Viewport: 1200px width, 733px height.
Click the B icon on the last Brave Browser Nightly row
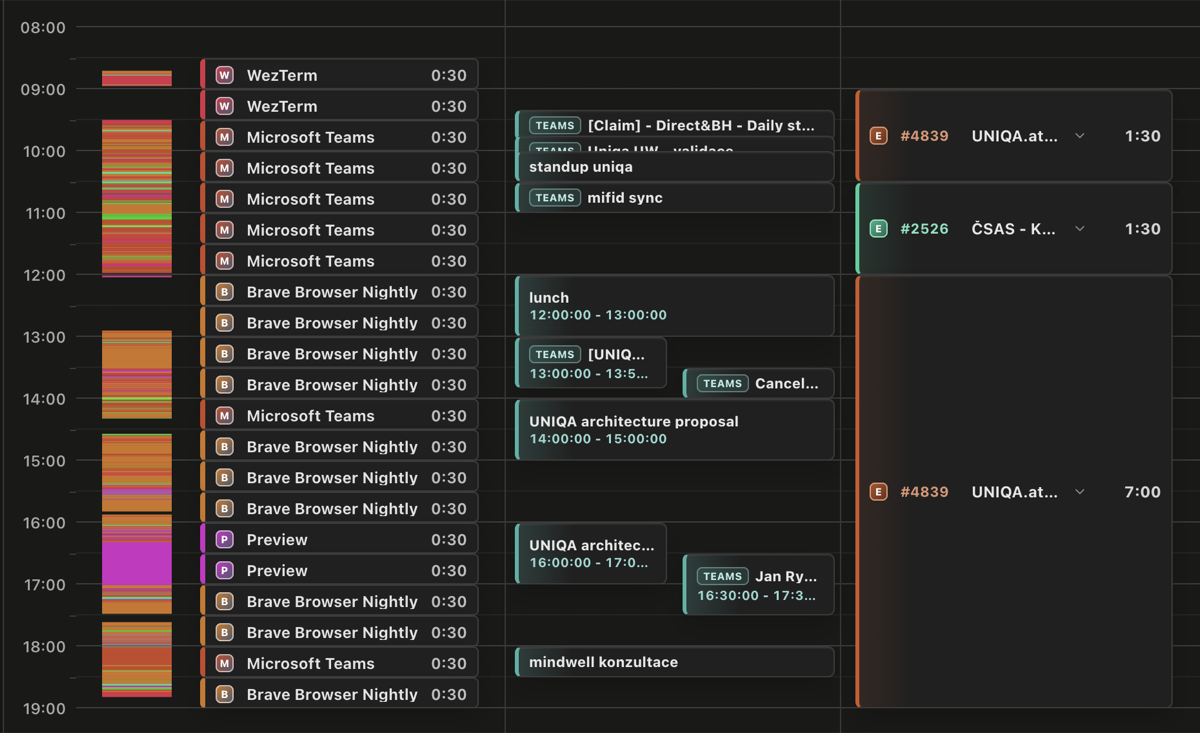[225, 695]
